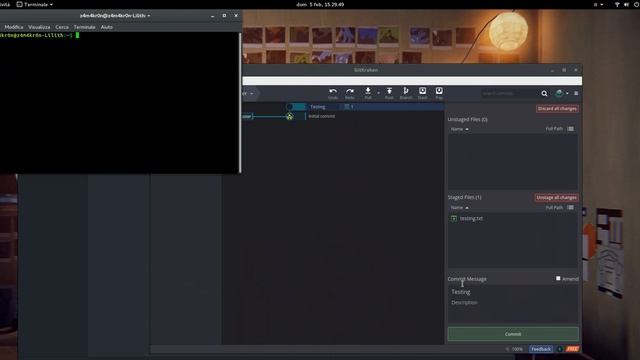Image resolution: width=640 pixels, height=360 pixels.
Task: Open Modifica menu in terminal
Action: [x=13, y=27]
